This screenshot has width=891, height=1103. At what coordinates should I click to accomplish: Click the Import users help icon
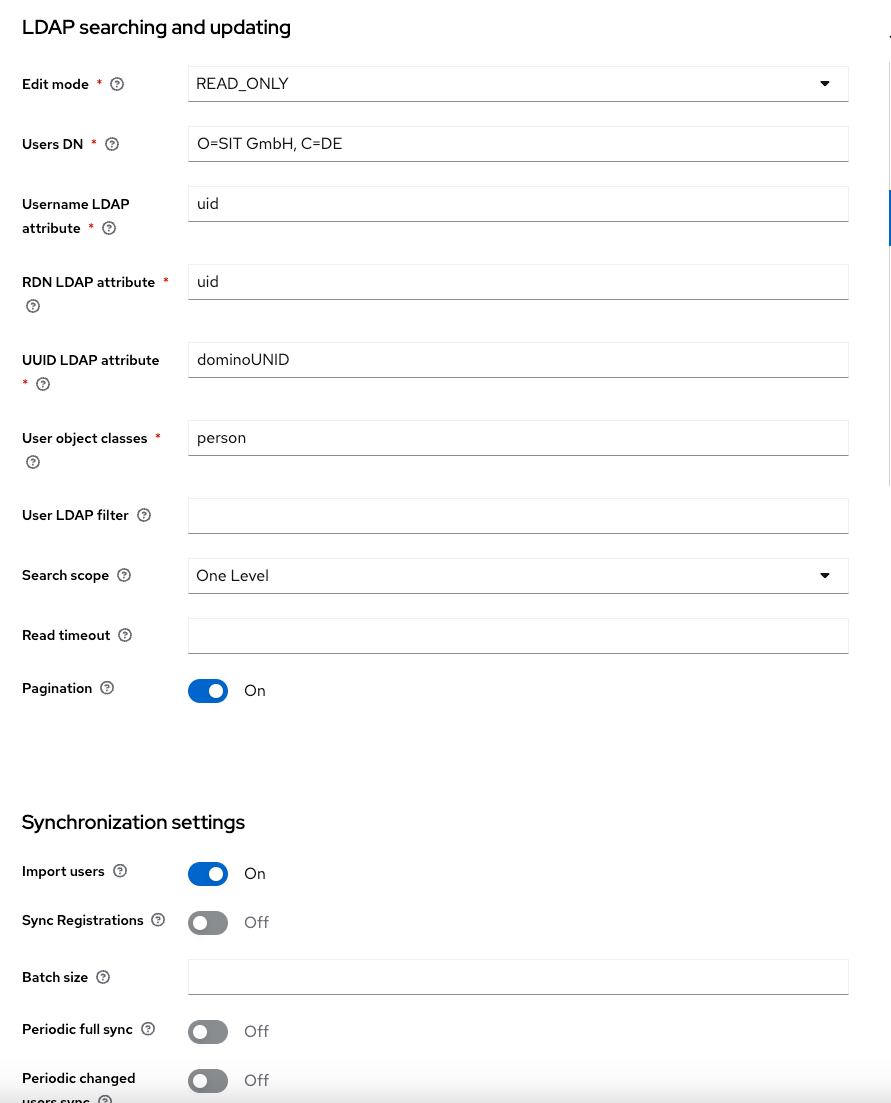coord(120,872)
